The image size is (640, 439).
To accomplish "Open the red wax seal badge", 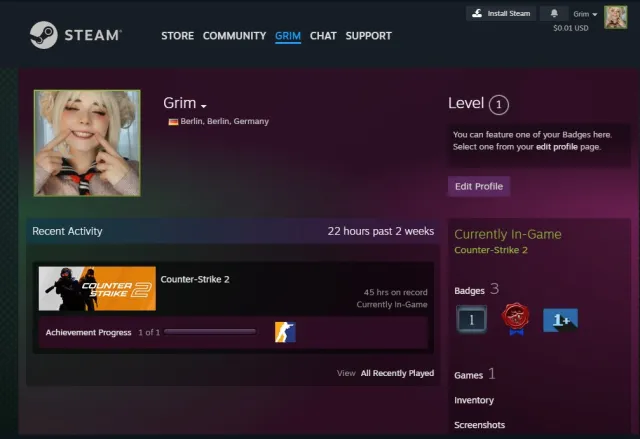I will click(x=516, y=319).
